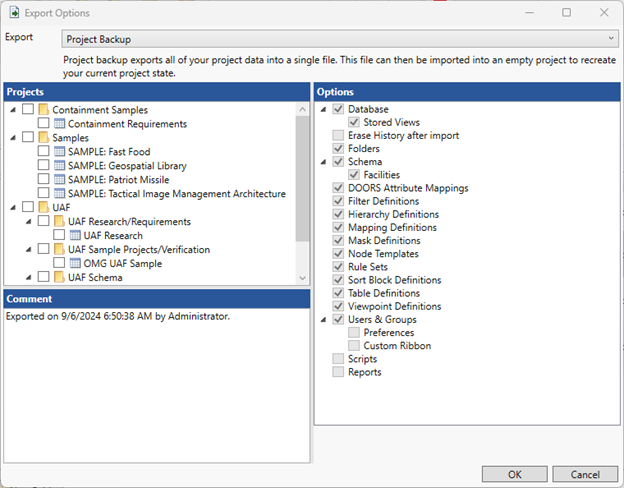Uncheck the DOORS Attribute Mappings option
The width and height of the screenshot is (624, 488).
338,188
